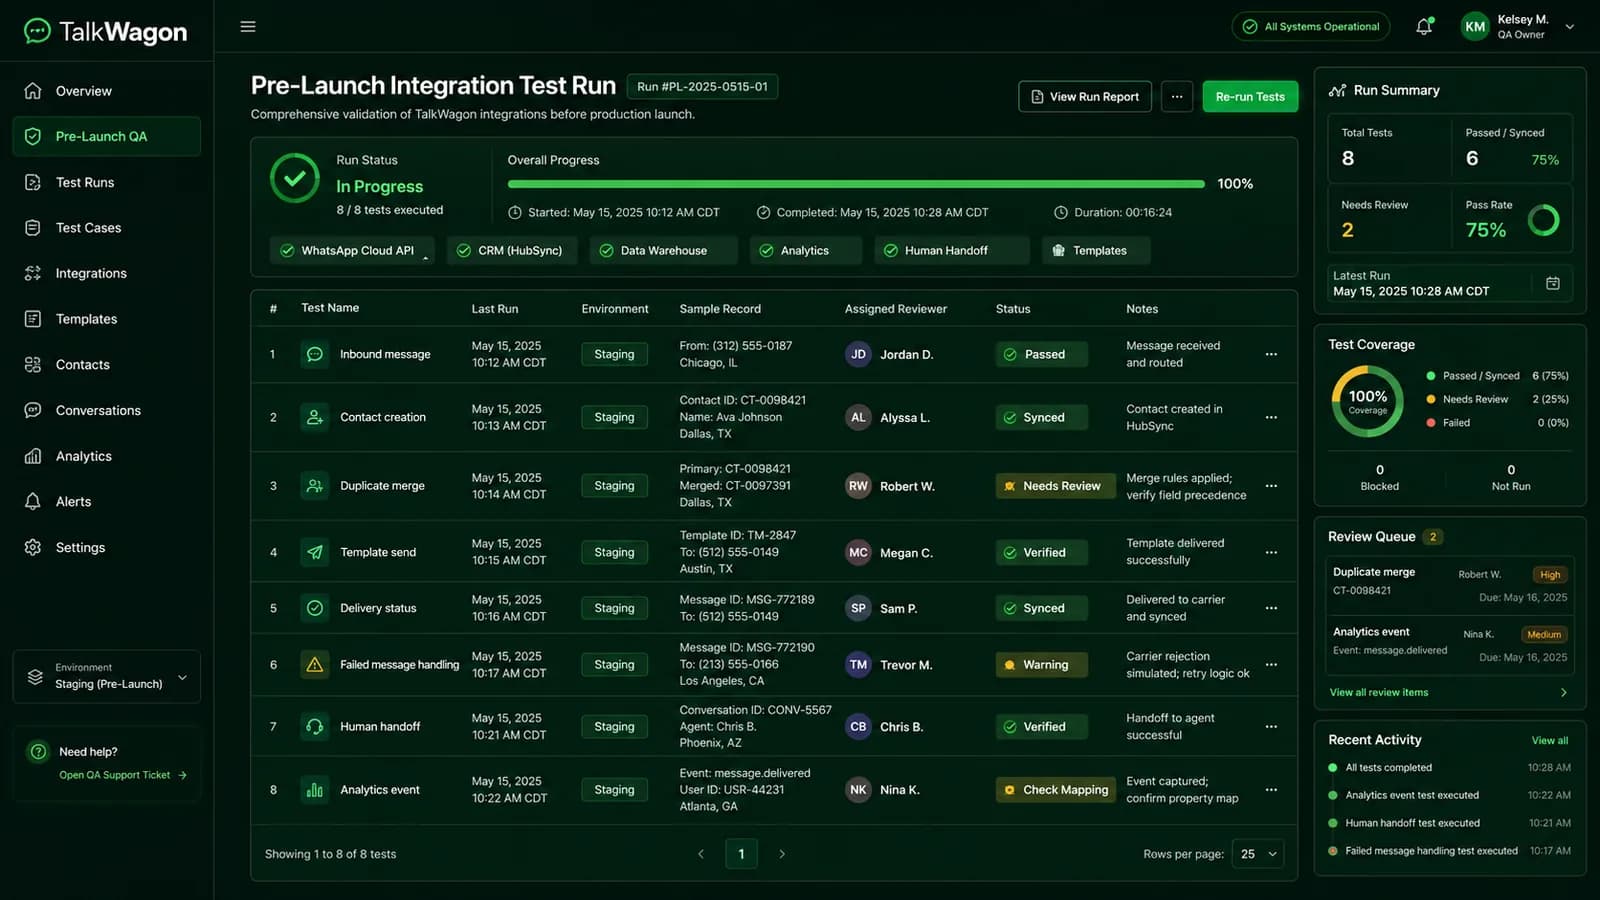
Task: Toggle the hamburger sidebar menu
Action: coord(248,27)
